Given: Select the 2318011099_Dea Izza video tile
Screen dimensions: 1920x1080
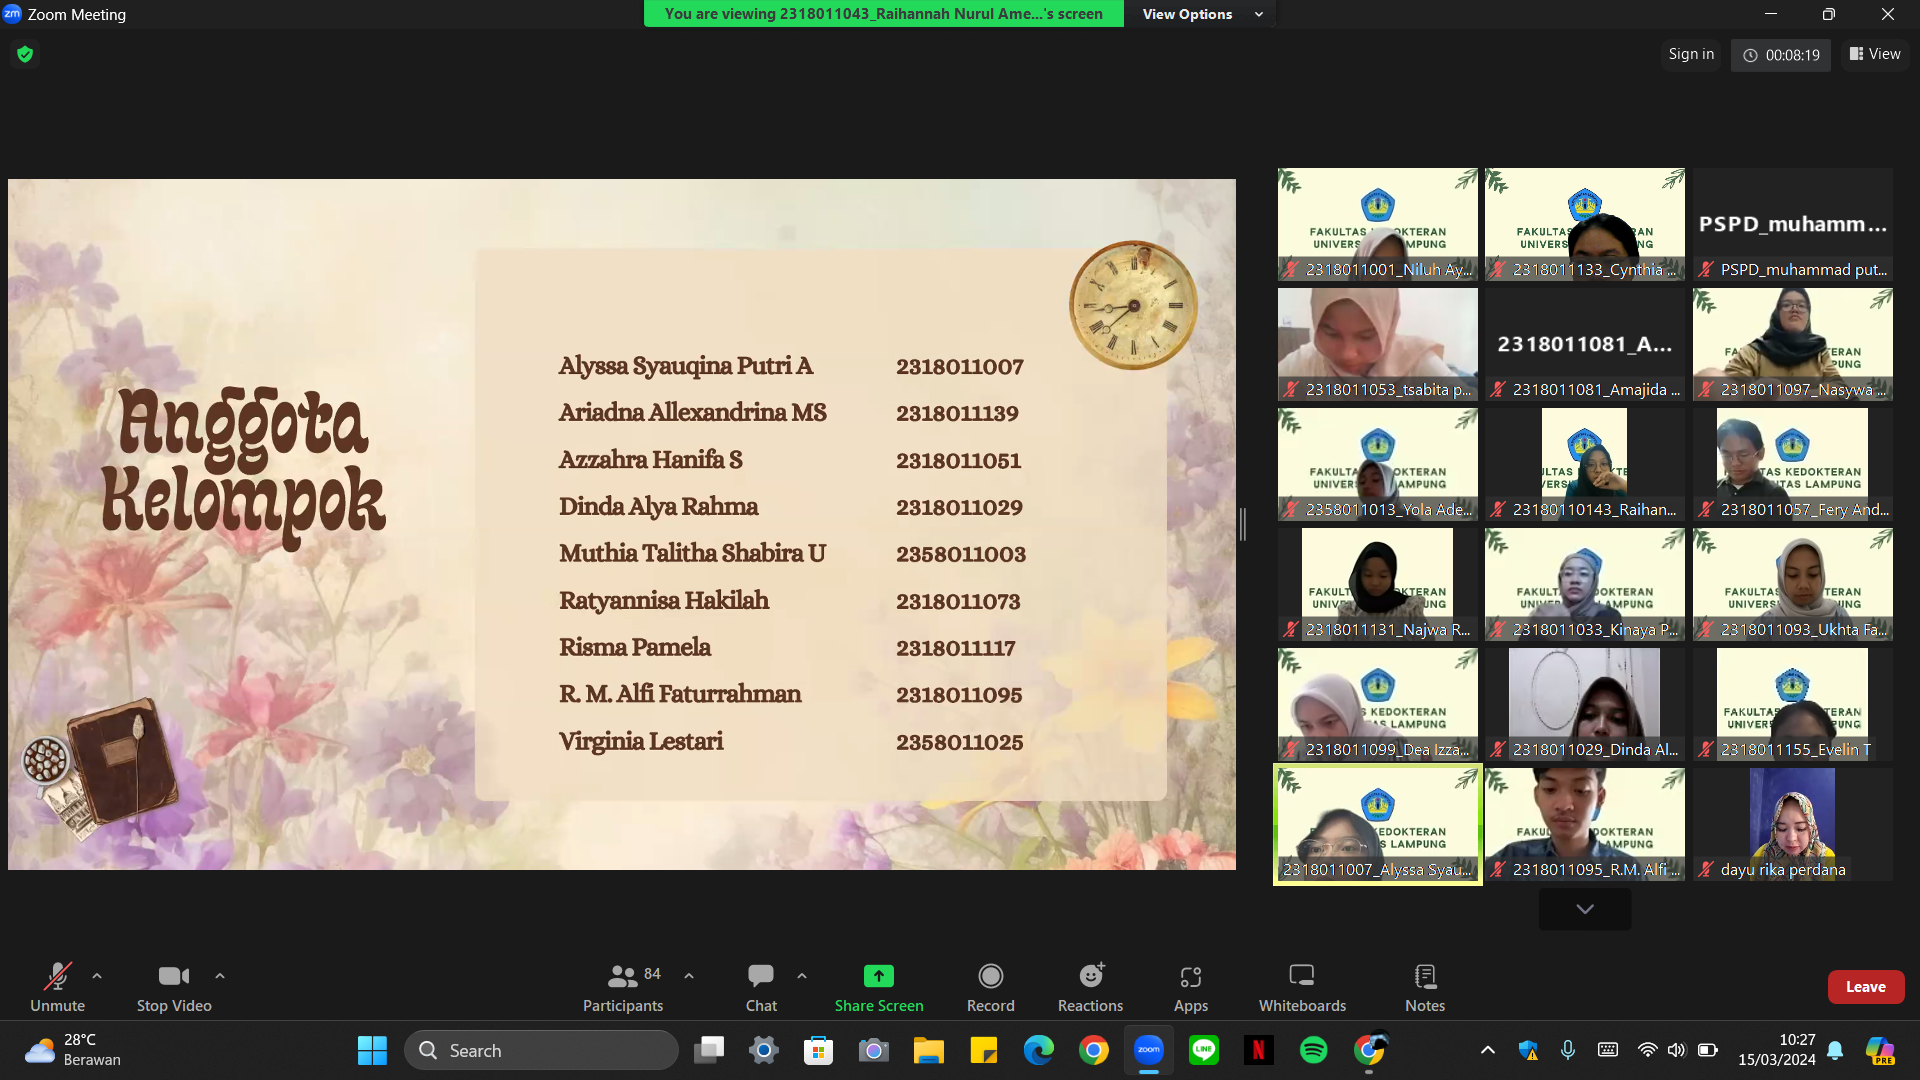Looking at the screenshot, I should click(x=1378, y=704).
